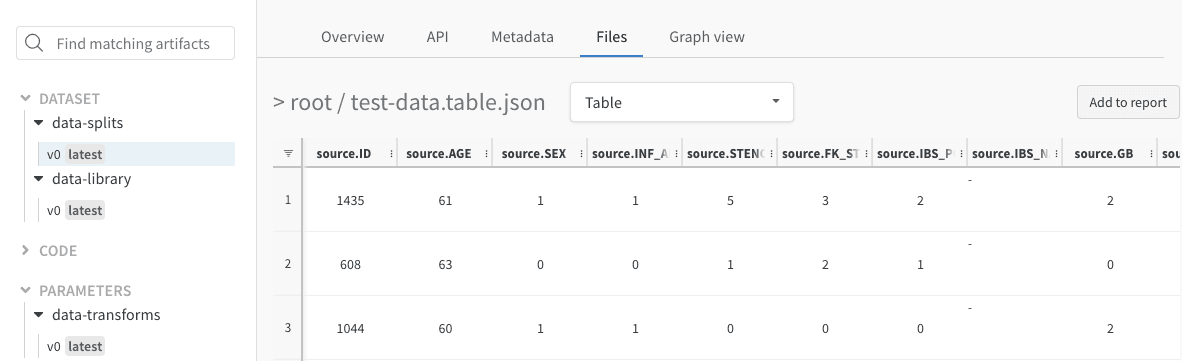Expand the CODE section

[26, 251]
